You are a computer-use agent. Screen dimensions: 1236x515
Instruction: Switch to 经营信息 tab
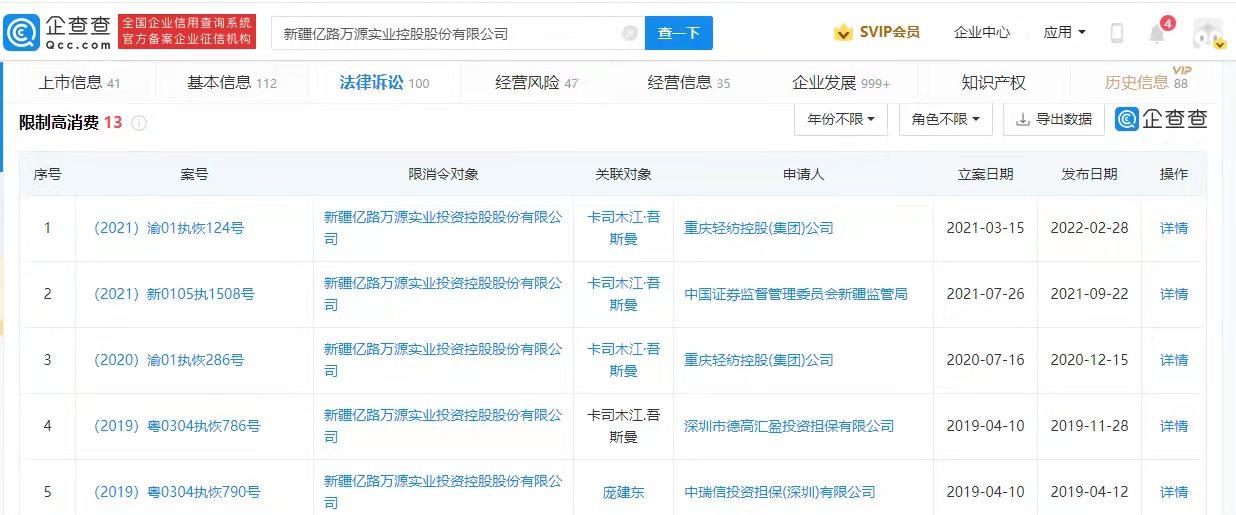689,82
